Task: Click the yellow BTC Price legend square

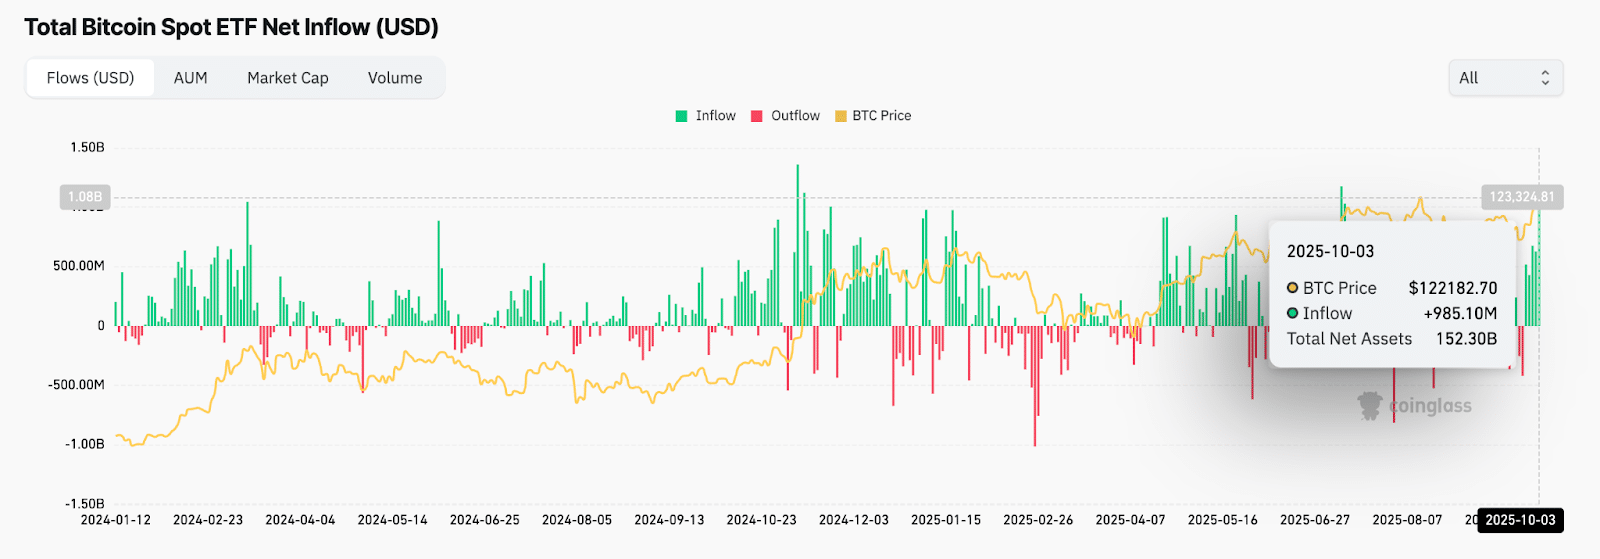Action: pyautogui.click(x=841, y=116)
